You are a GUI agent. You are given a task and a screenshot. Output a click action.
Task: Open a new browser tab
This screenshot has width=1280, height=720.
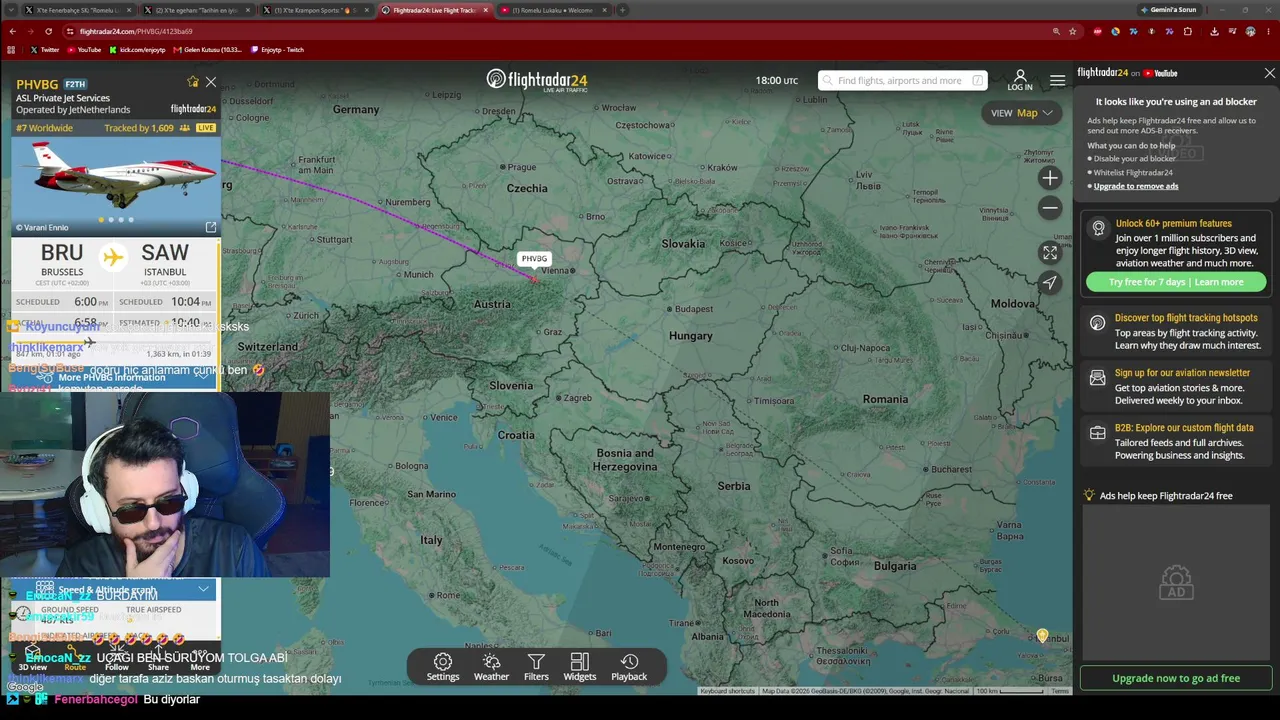click(x=622, y=10)
